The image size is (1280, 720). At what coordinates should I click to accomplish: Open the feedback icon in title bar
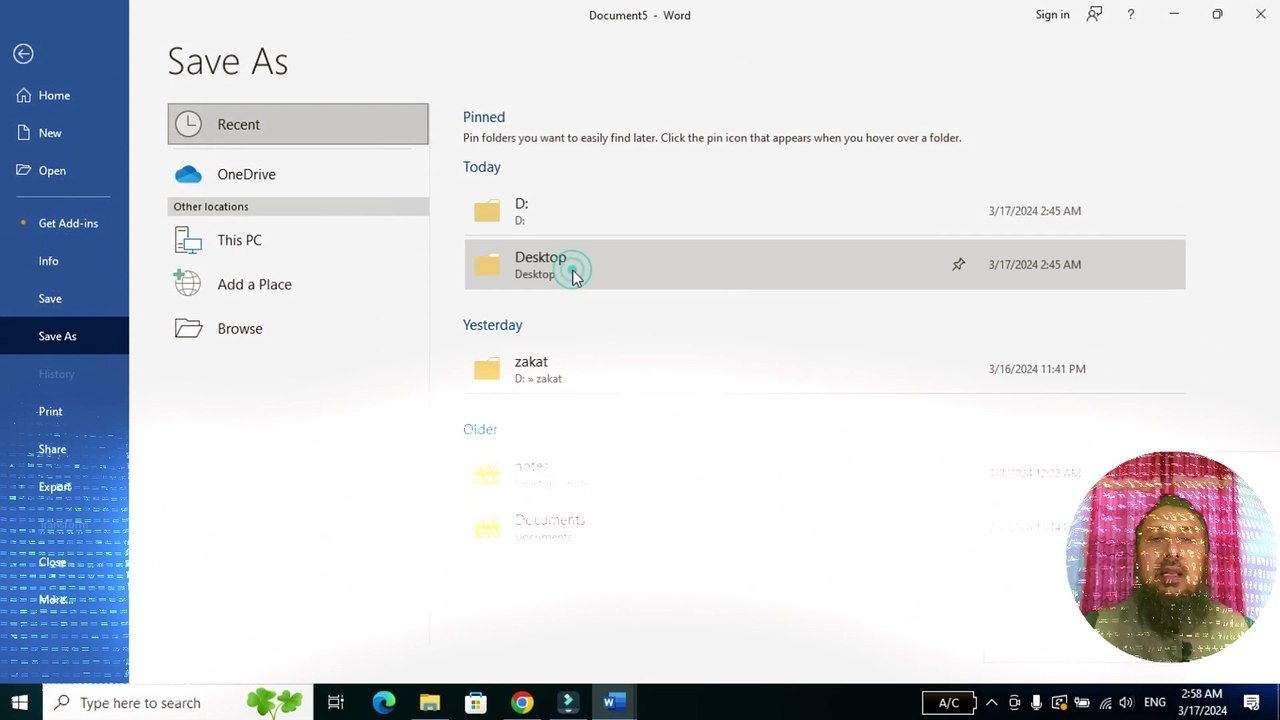(1094, 14)
